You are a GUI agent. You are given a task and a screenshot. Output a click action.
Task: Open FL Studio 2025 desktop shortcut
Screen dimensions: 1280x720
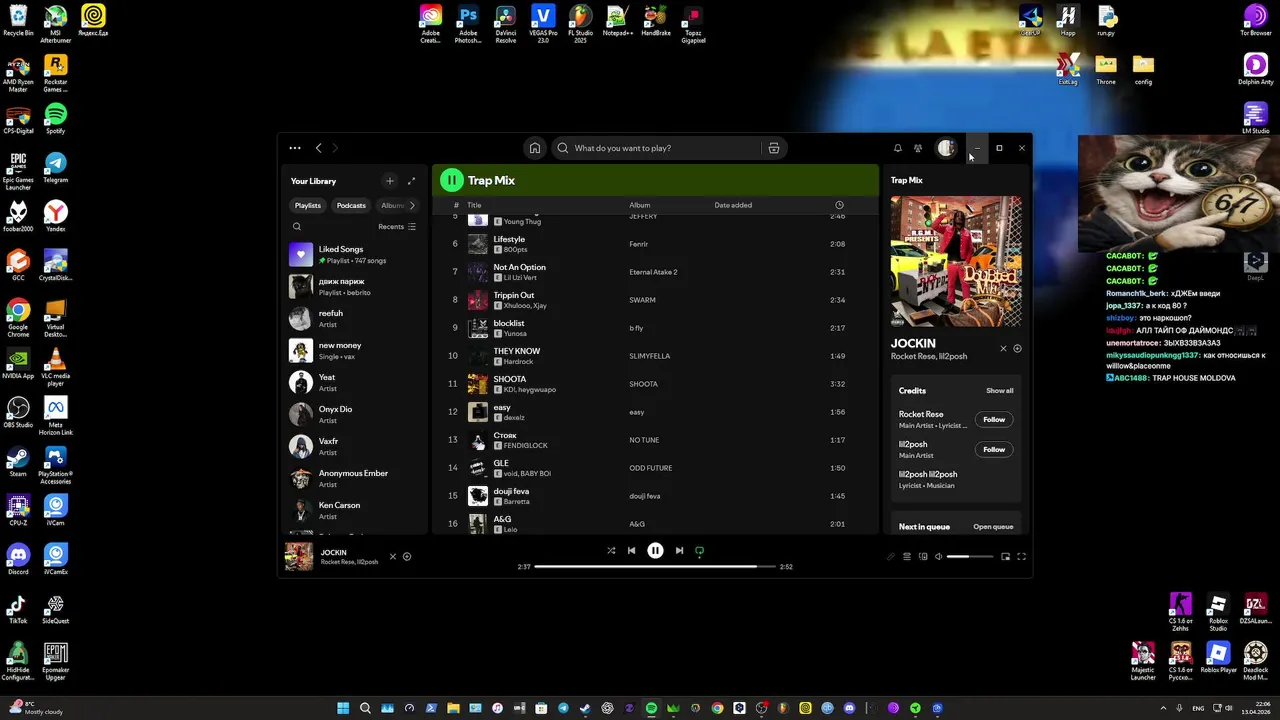point(580,24)
